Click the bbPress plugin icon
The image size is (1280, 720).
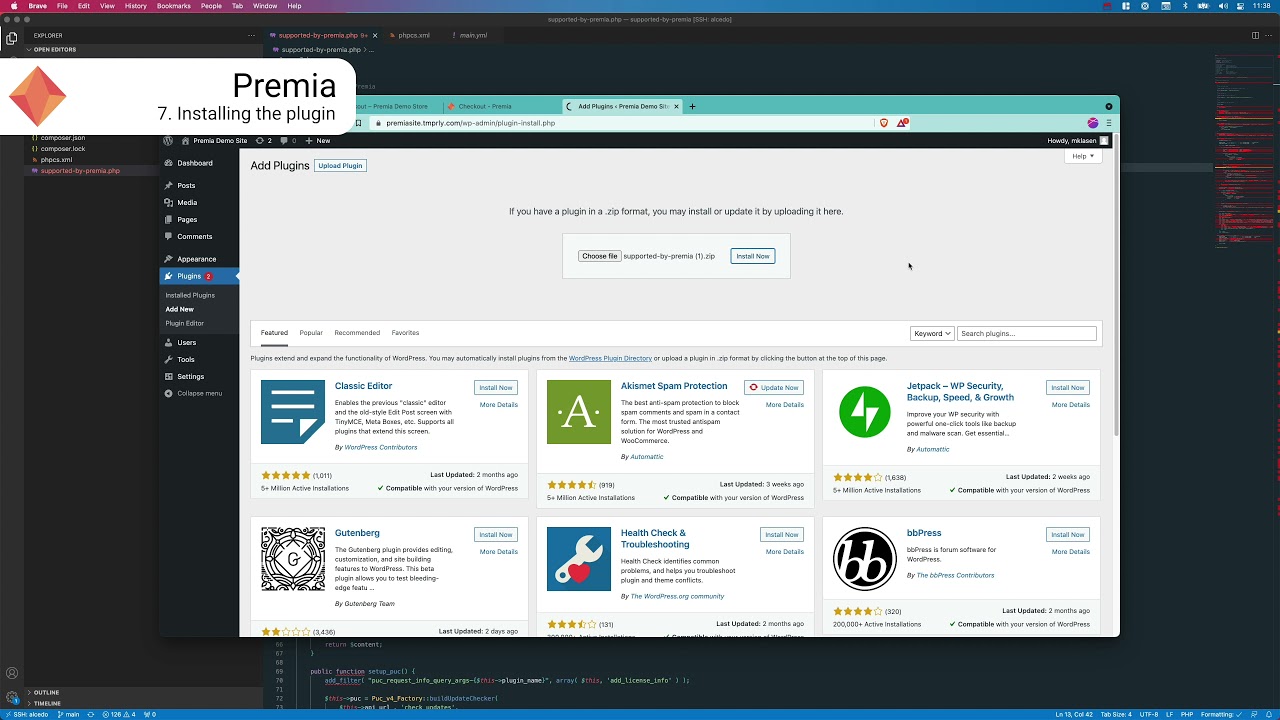point(865,559)
